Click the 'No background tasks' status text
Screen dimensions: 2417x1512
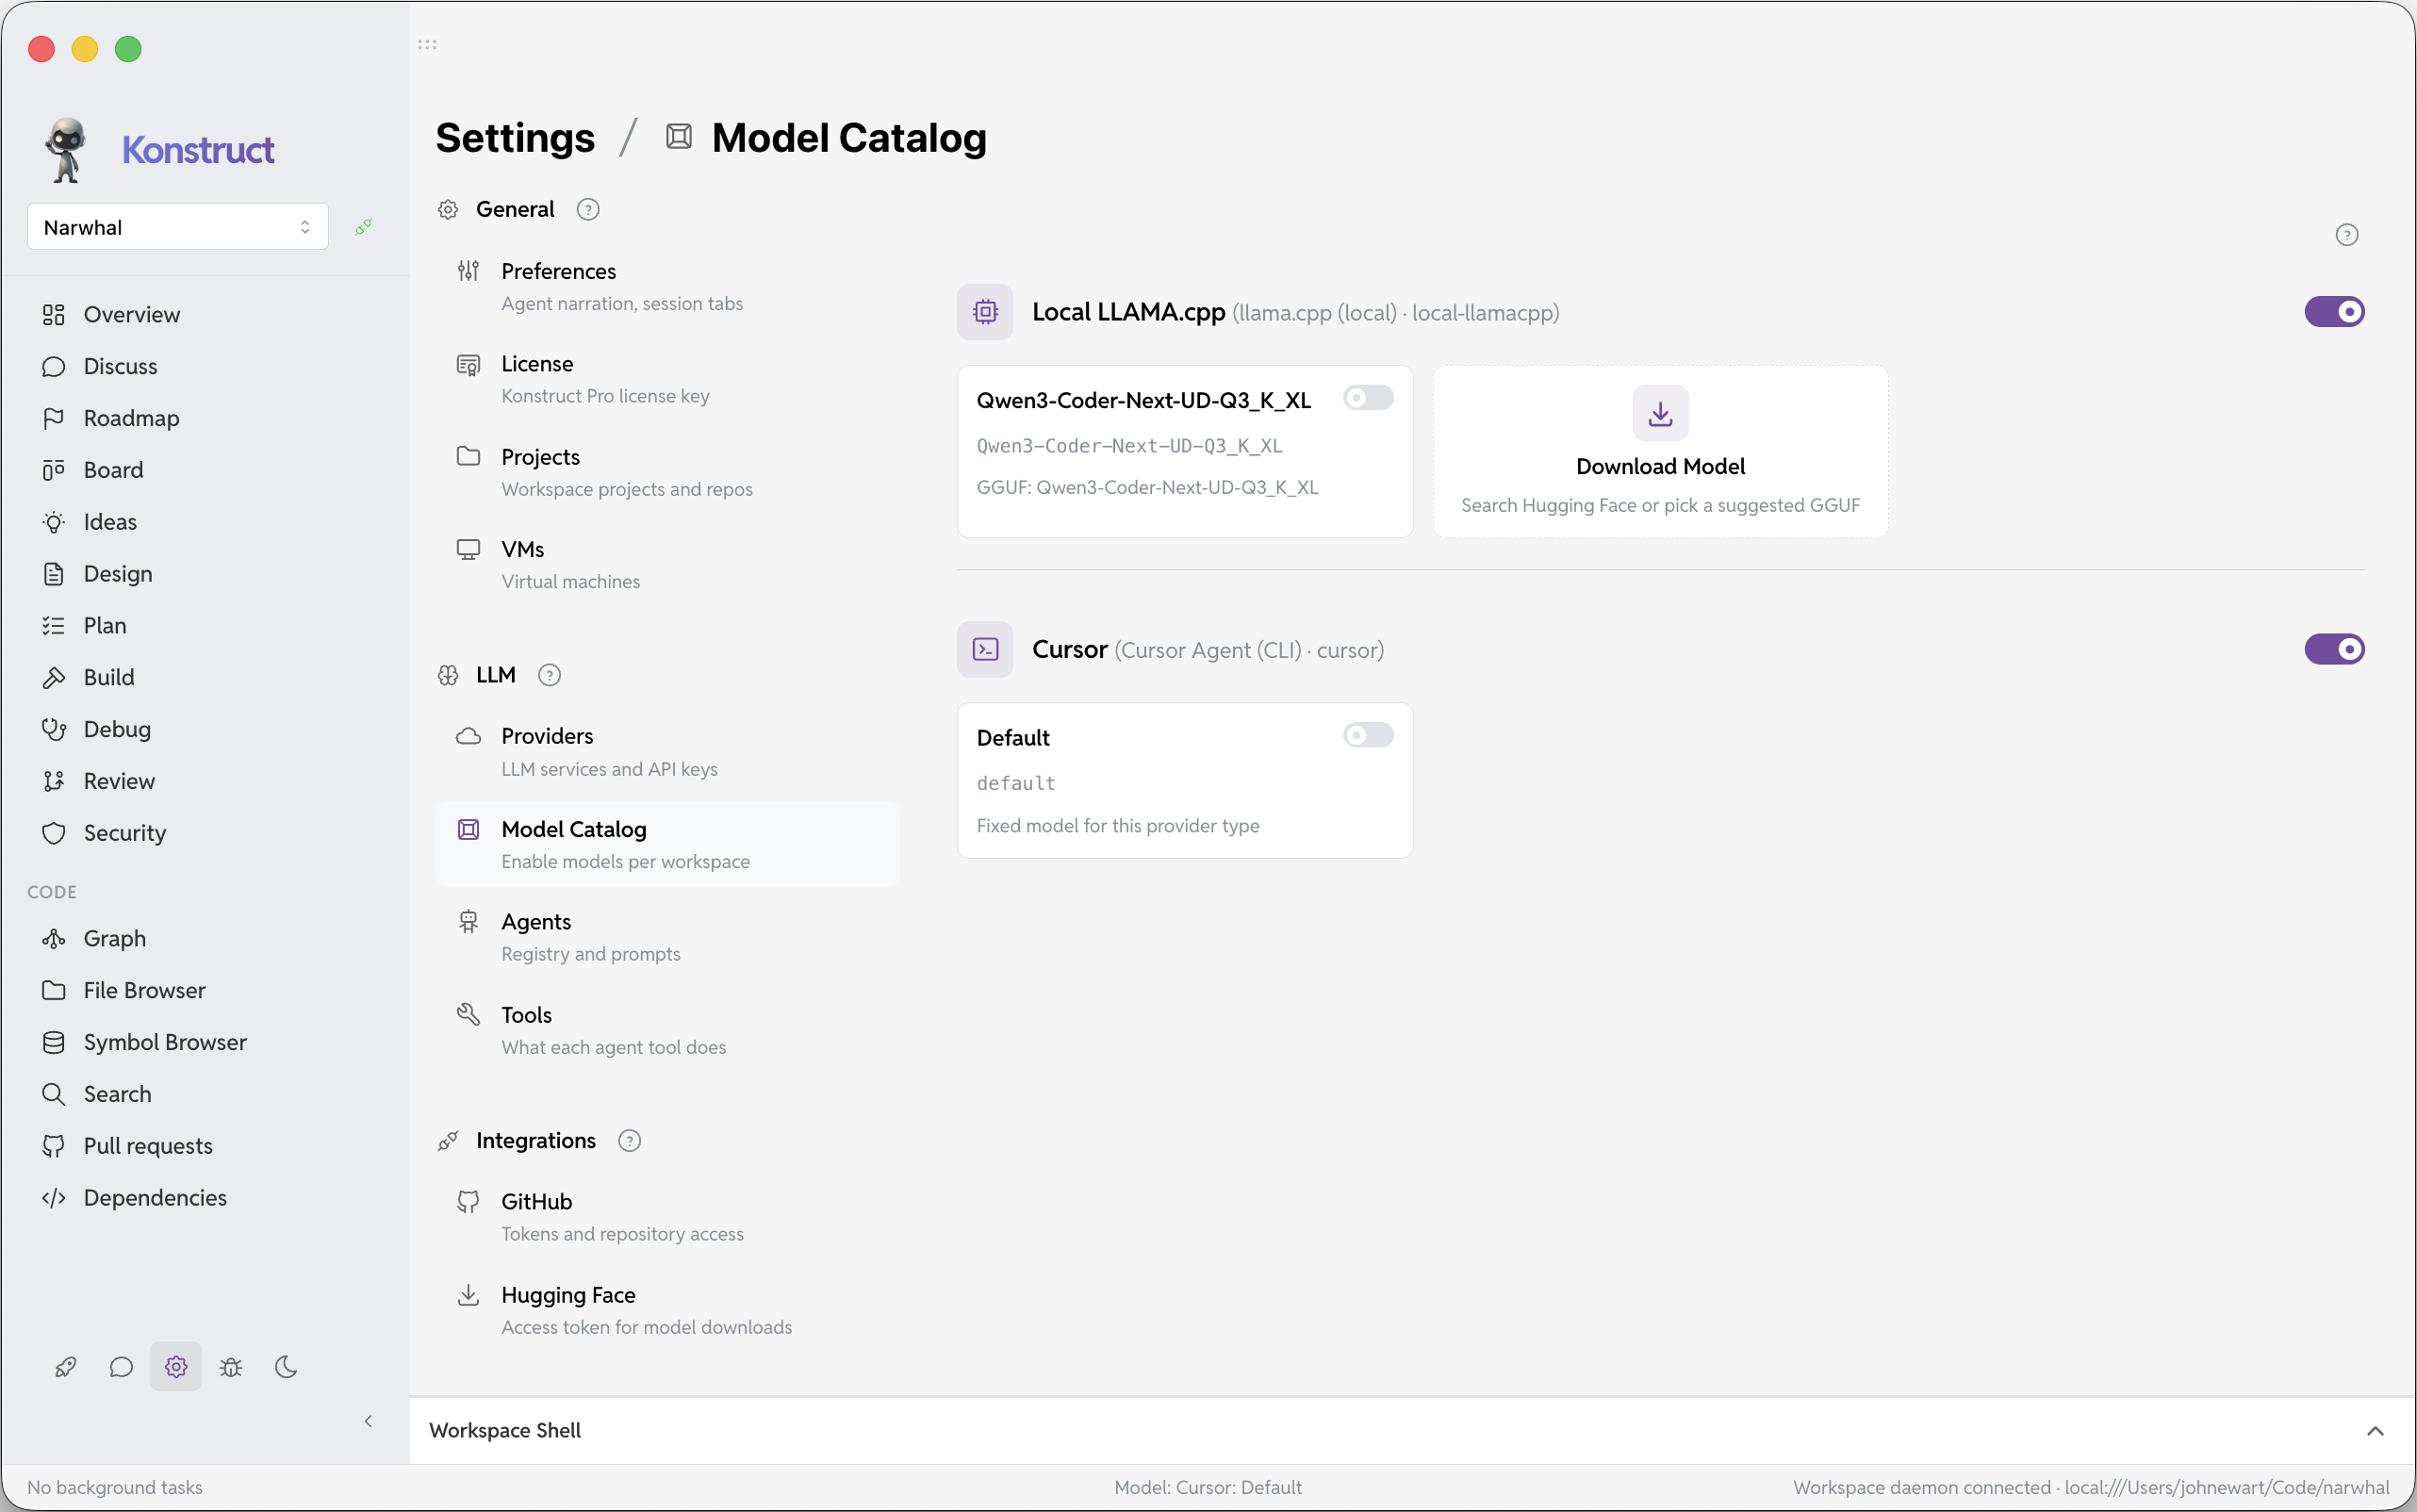(x=115, y=1488)
